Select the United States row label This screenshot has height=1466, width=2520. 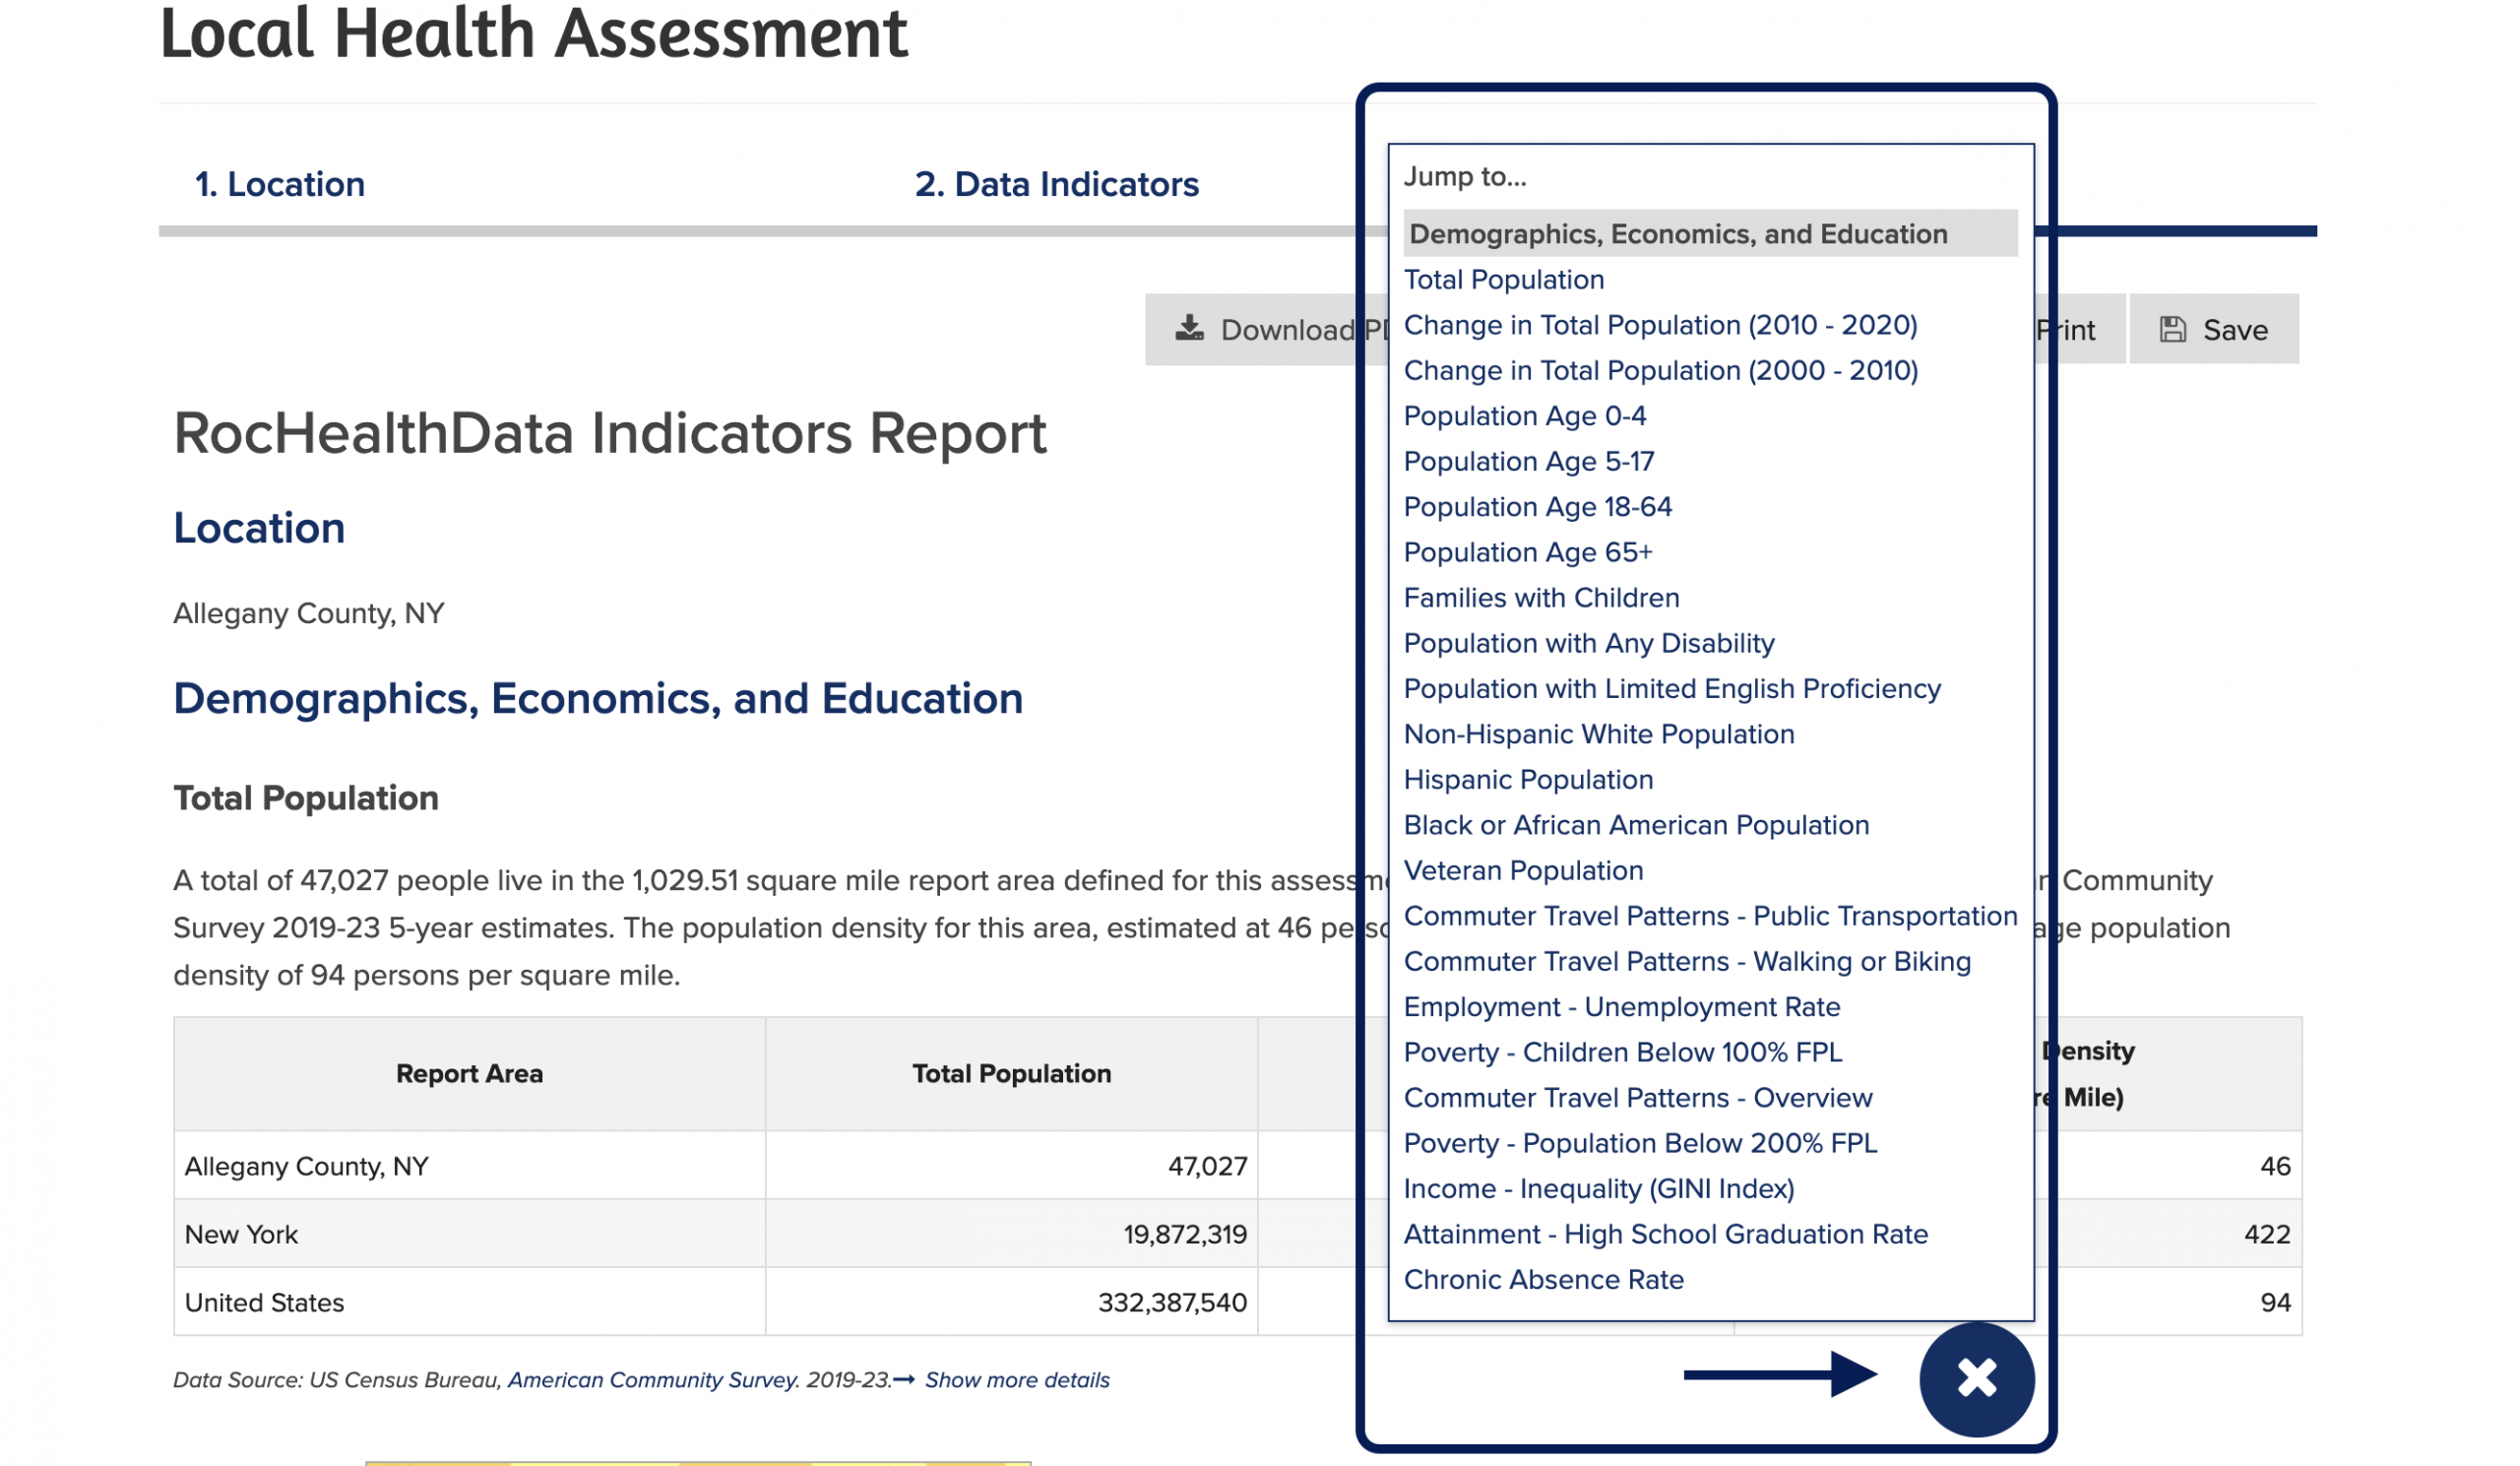[x=264, y=1302]
